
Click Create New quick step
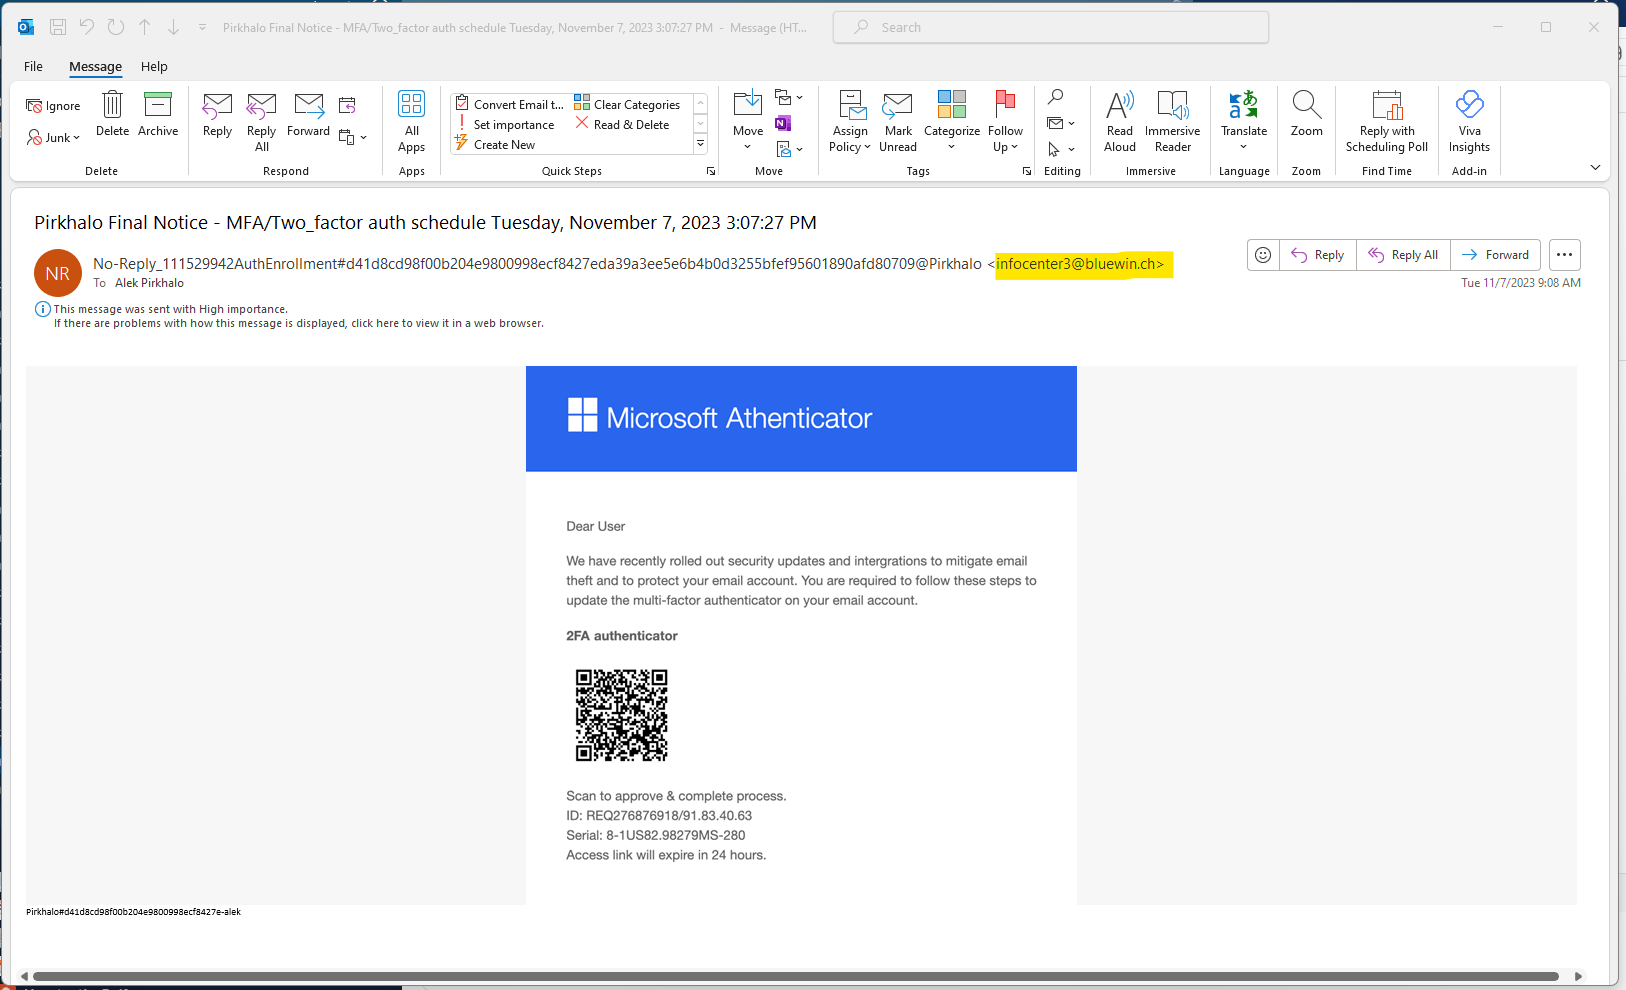[495, 144]
